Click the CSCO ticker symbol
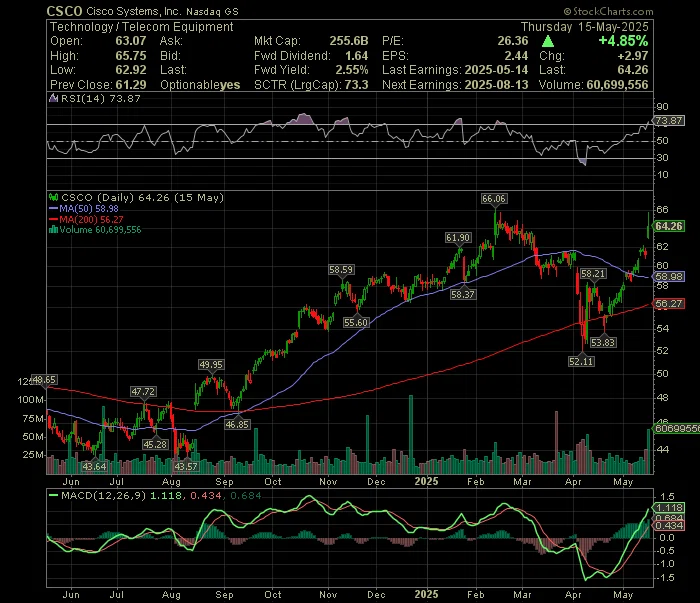 point(64,11)
